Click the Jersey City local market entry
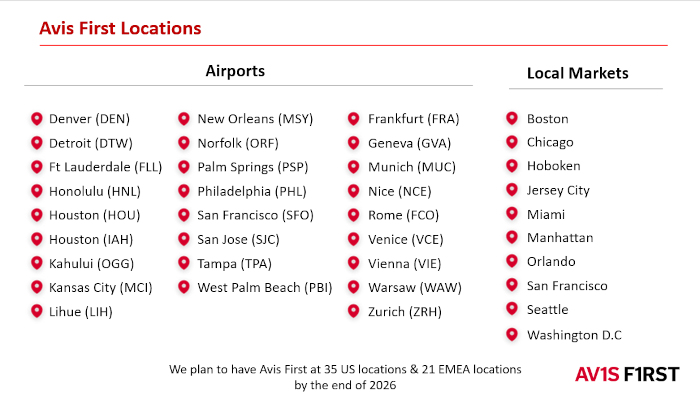700x395 pixels. [558, 191]
